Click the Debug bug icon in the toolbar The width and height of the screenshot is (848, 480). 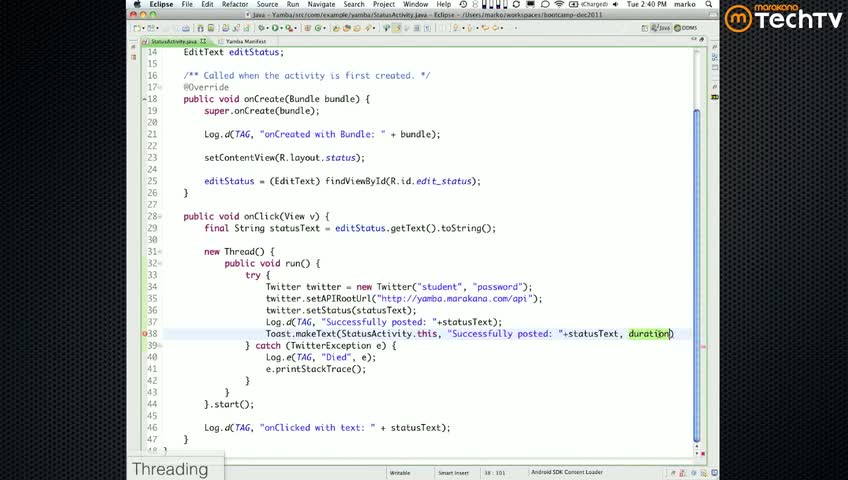click(x=261, y=28)
